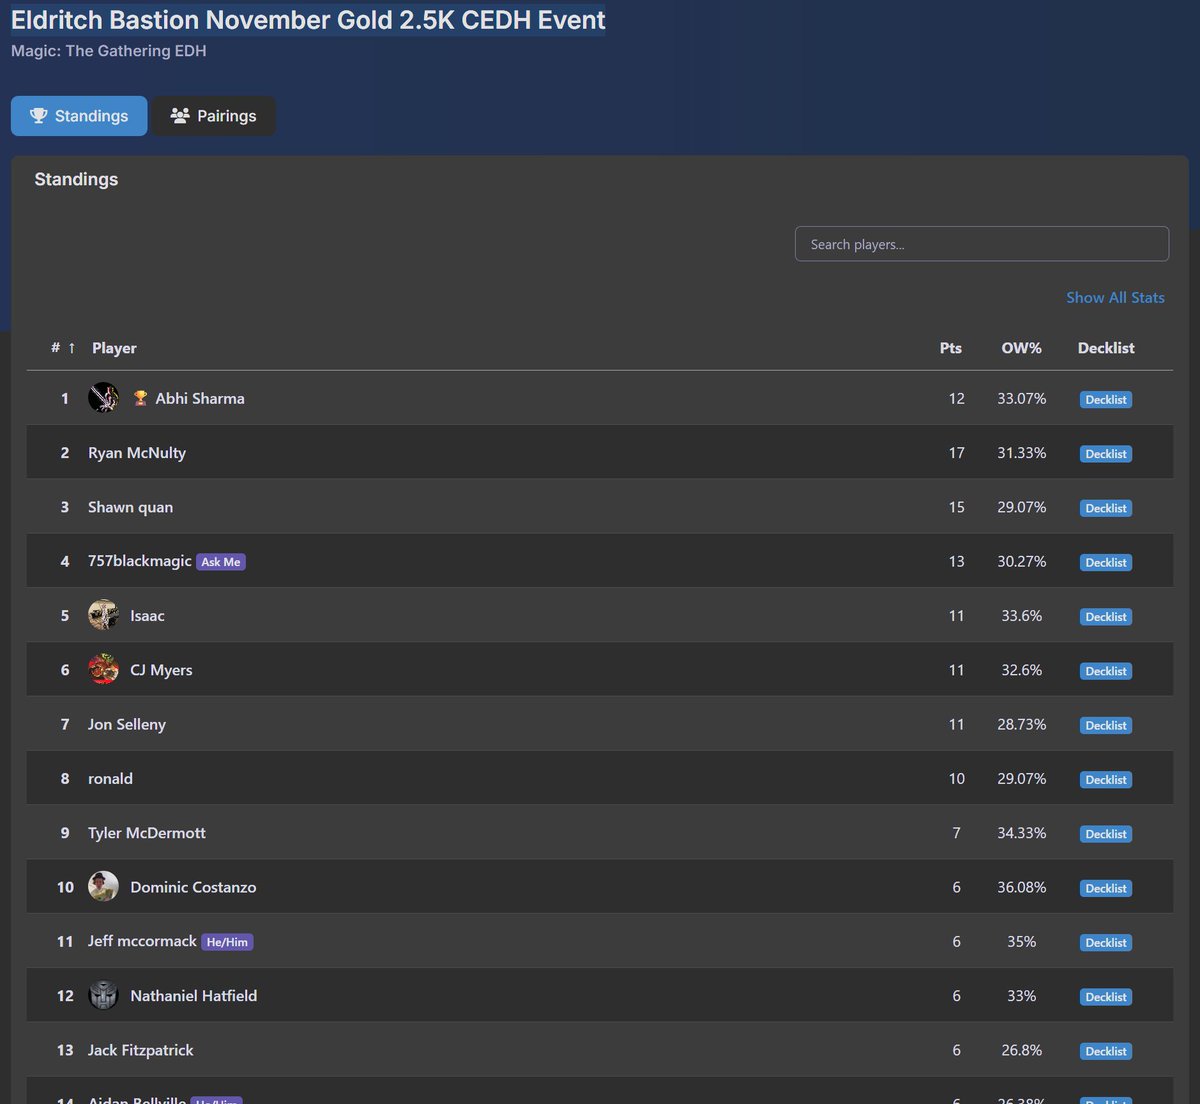Open Dominic Costanzo's Decklist
This screenshot has width=1200, height=1104.
click(x=1106, y=888)
